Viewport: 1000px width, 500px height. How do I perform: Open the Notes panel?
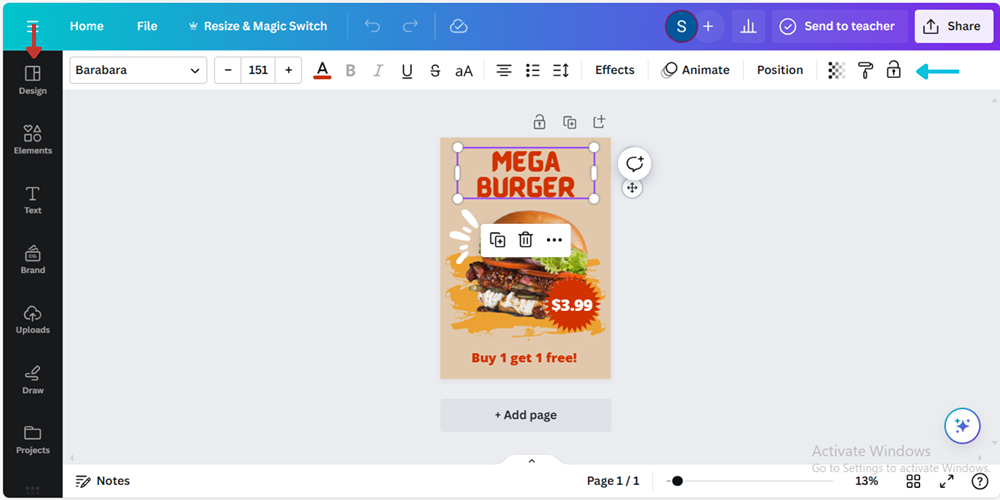pyautogui.click(x=103, y=481)
